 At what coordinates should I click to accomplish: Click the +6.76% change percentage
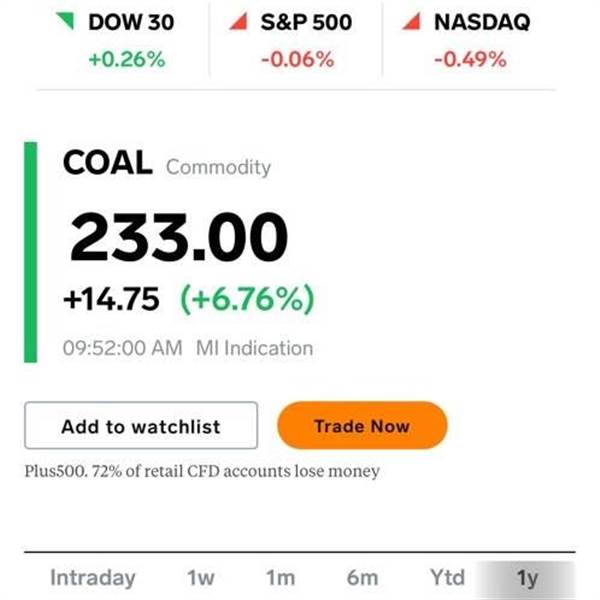[247, 299]
